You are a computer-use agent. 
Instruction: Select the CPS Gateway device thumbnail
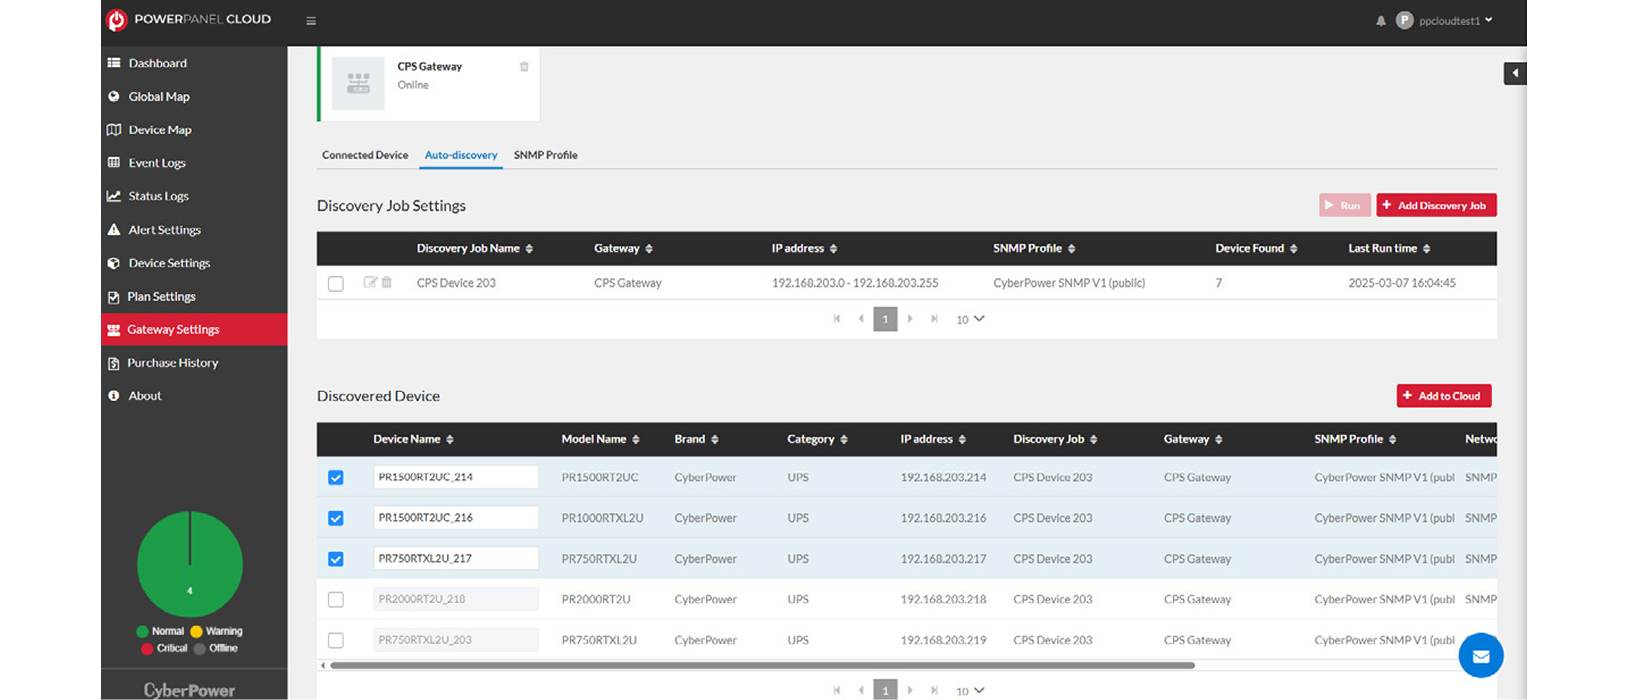tap(358, 83)
